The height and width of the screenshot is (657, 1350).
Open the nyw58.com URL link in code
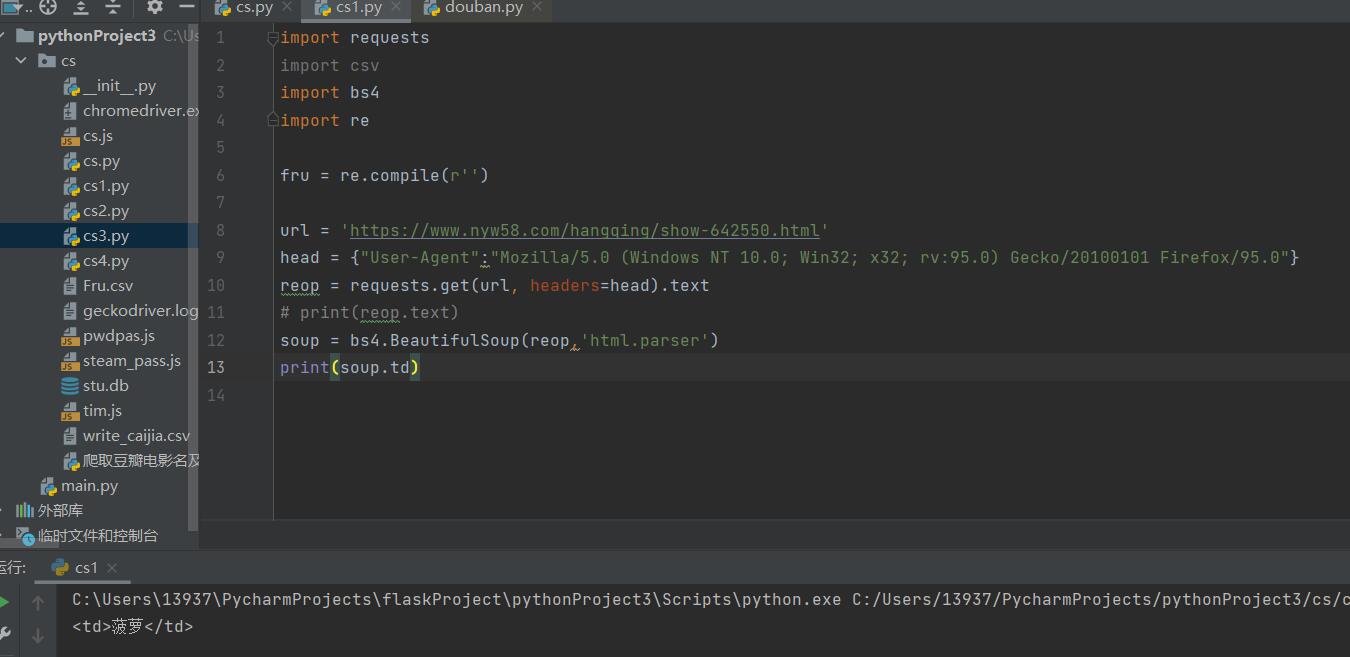584,231
